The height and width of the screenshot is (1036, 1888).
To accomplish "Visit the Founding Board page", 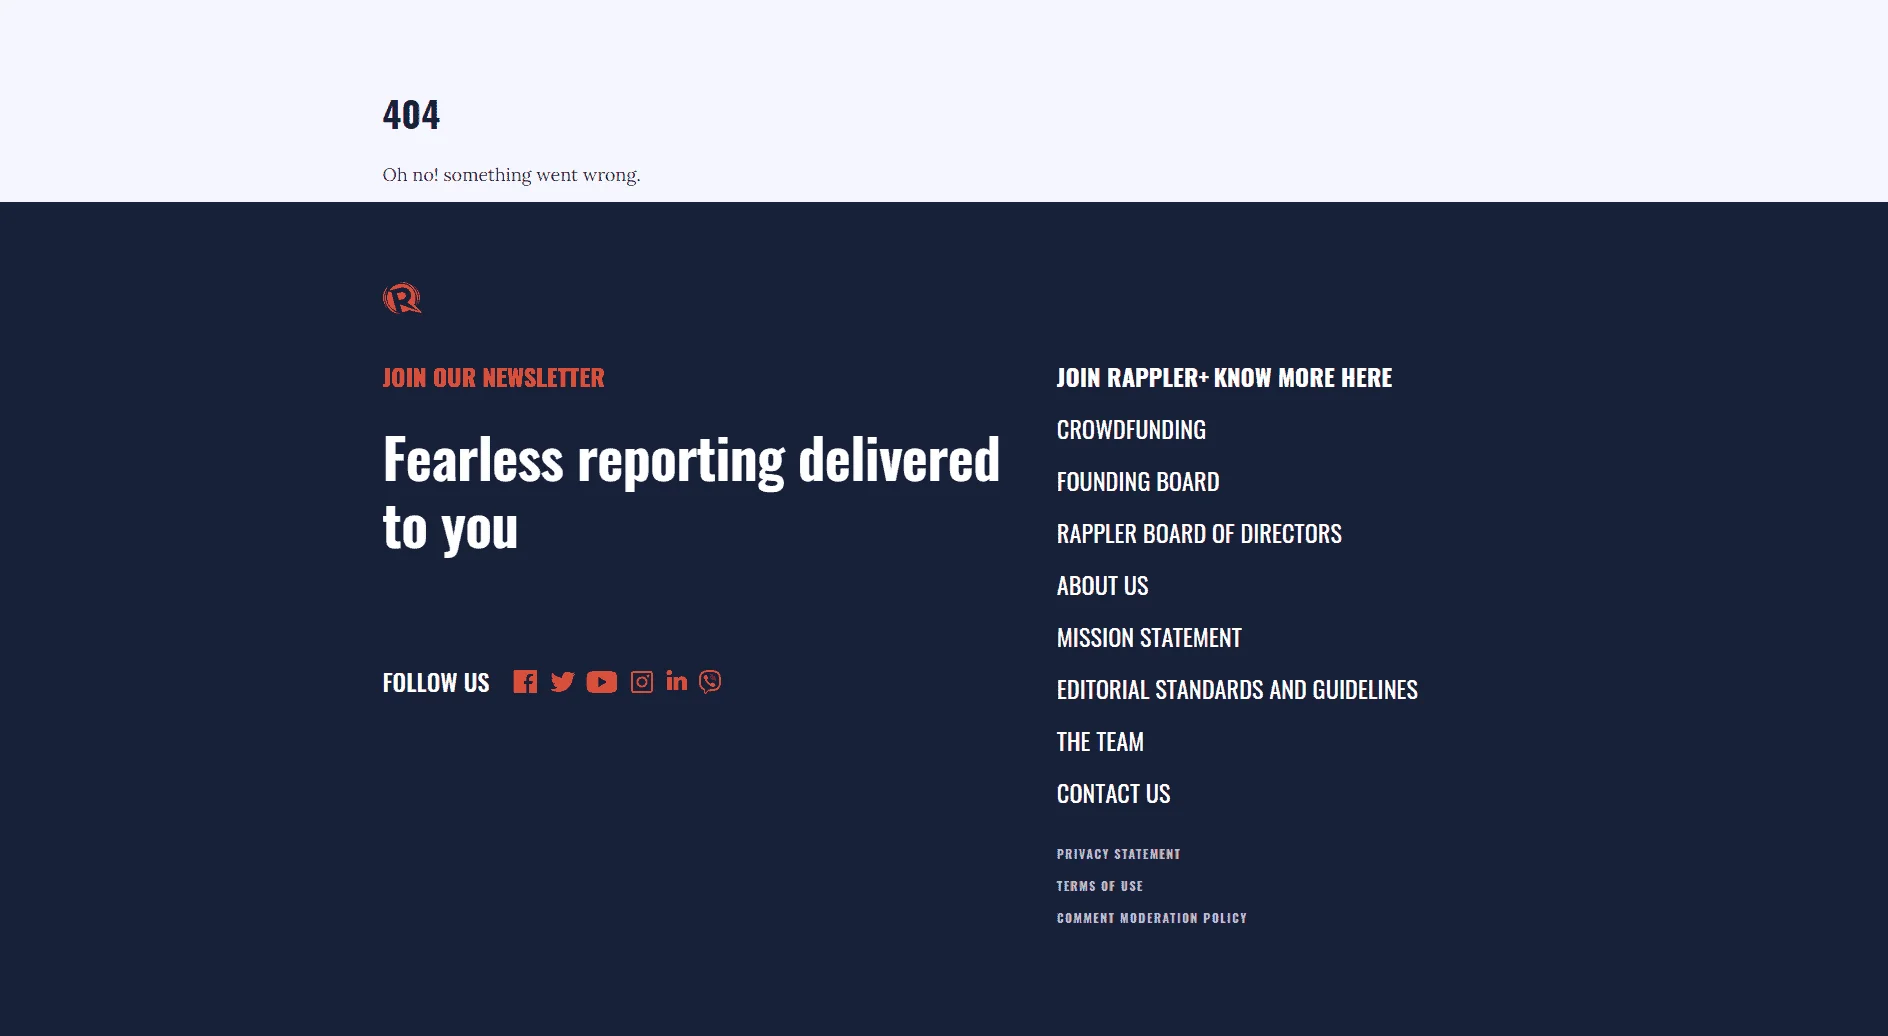I will [x=1138, y=482].
